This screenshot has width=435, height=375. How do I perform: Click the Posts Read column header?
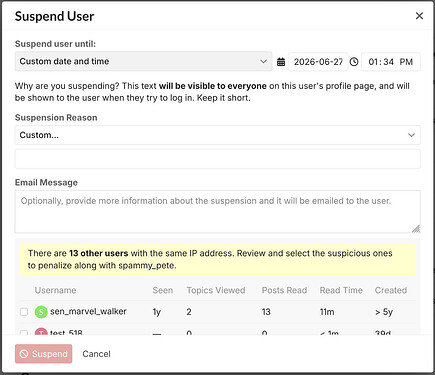284,290
